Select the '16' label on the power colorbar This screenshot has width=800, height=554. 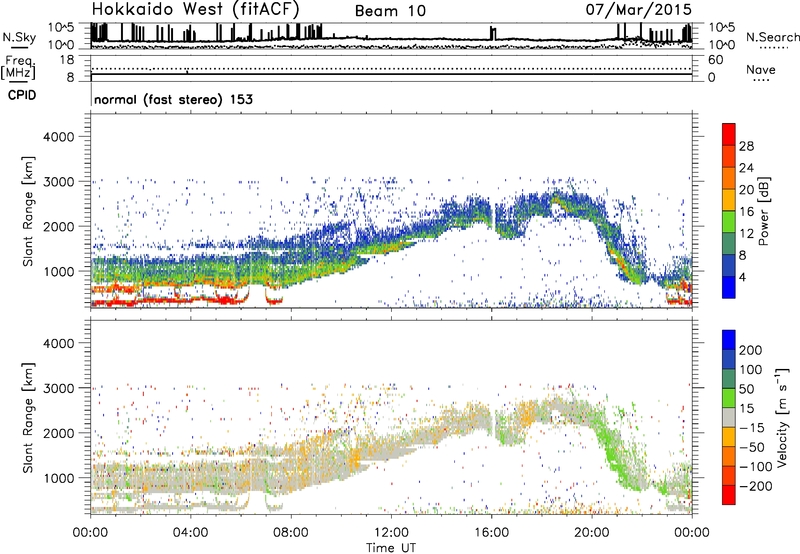[x=746, y=212]
